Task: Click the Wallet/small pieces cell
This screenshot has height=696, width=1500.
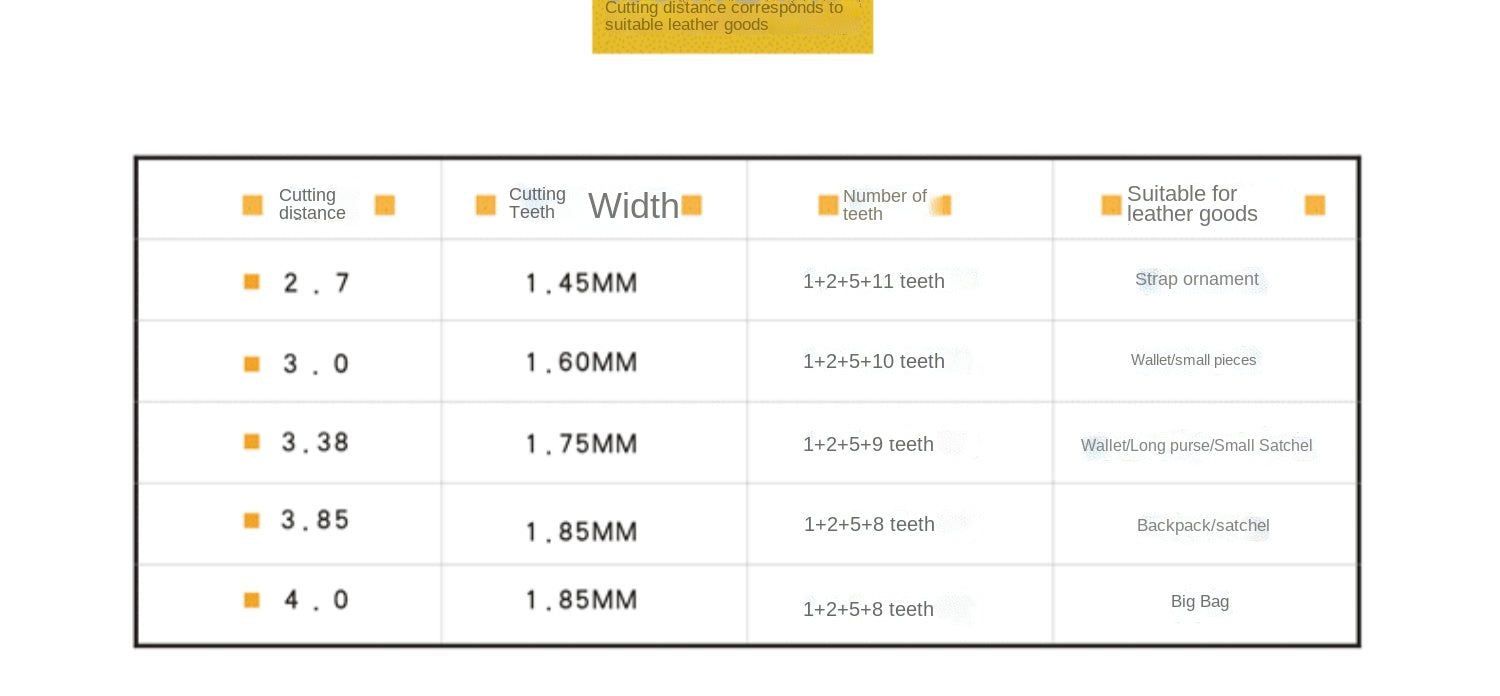Action: (x=1193, y=360)
